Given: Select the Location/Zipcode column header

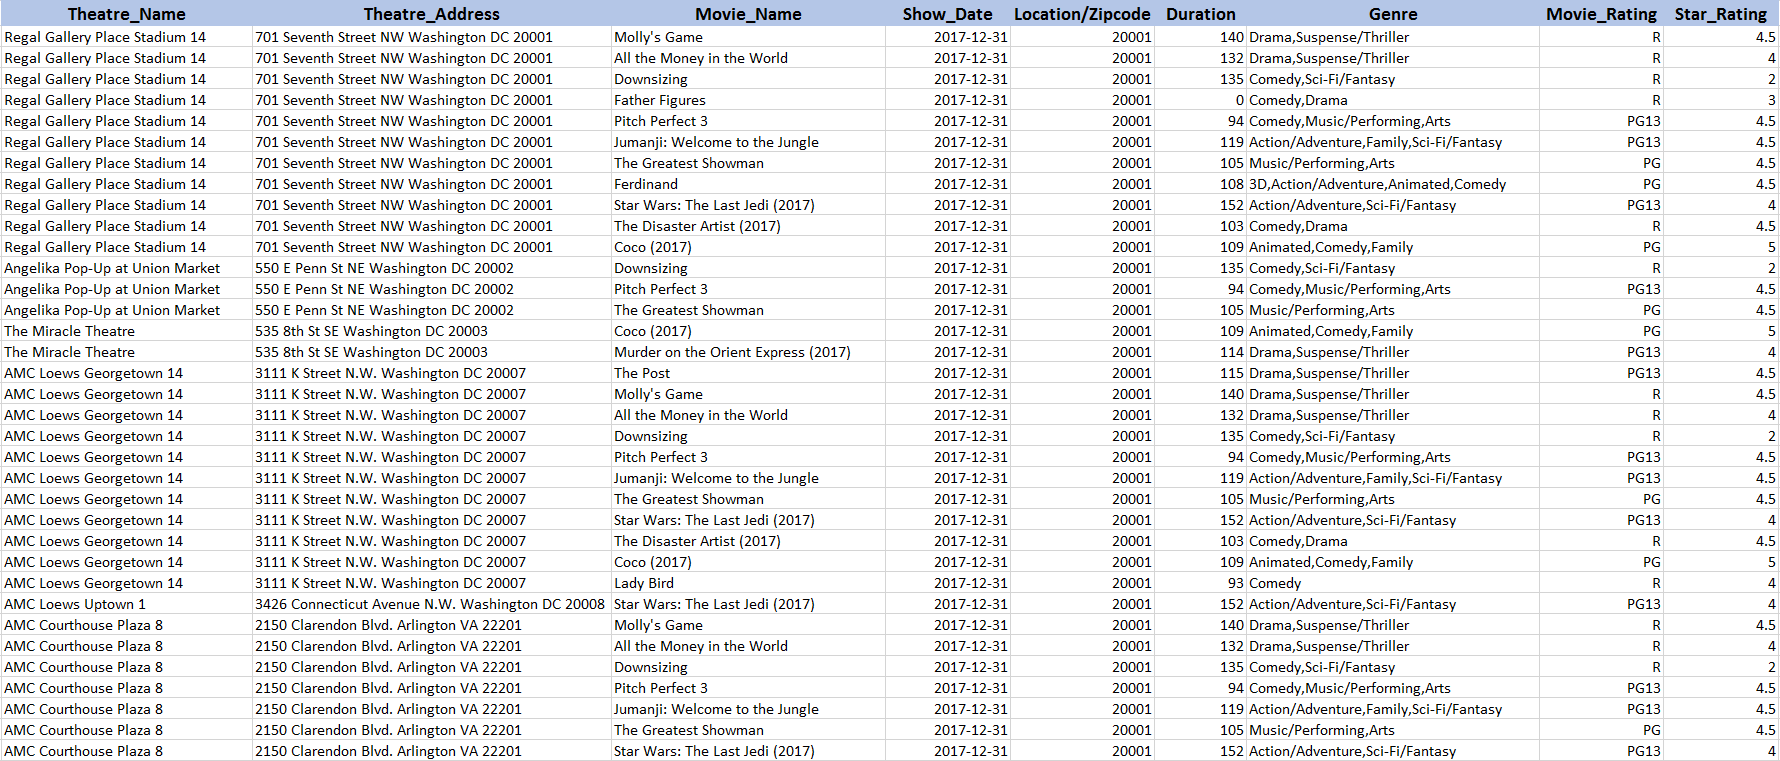Looking at the screenshot, I should tap(1082, 14).
